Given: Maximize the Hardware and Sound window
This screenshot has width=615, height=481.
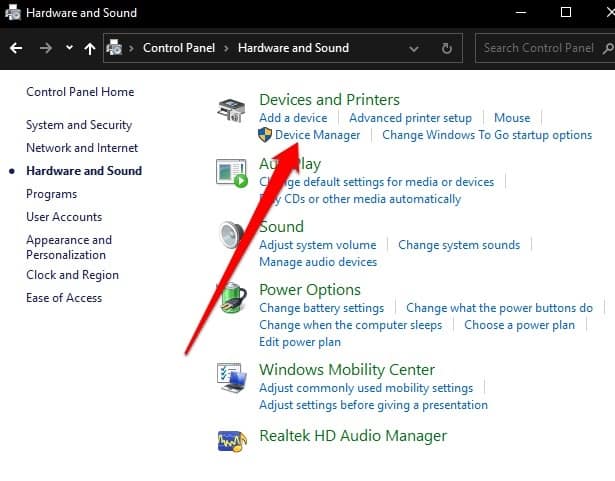Looking at the screenshot, I should pos(566,13).
